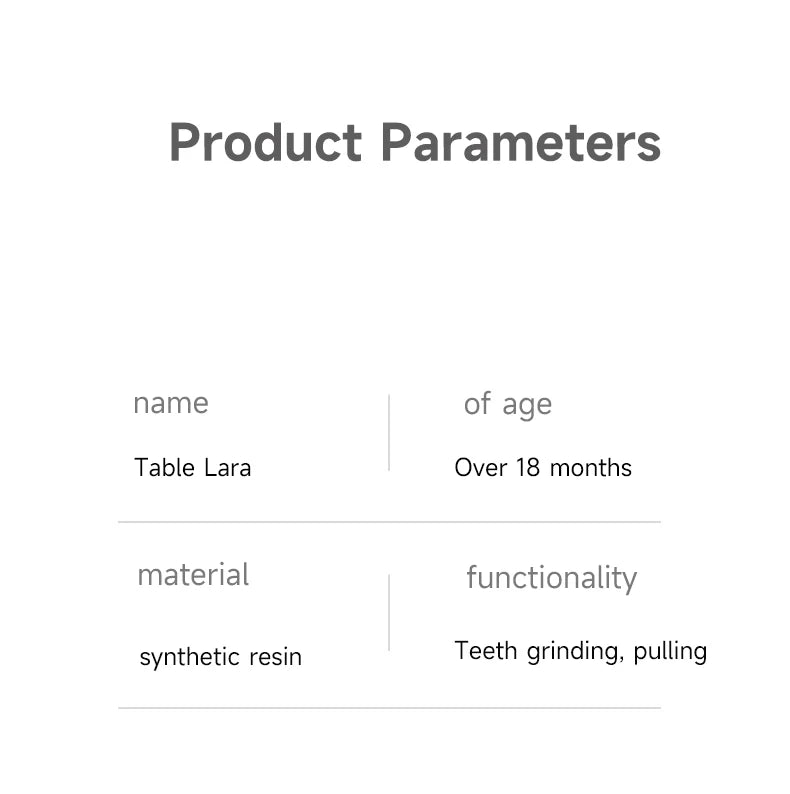This screenshot has height=794, width=790.
Task: Click the word "Product" in the heading
Action: coord(265,142)
